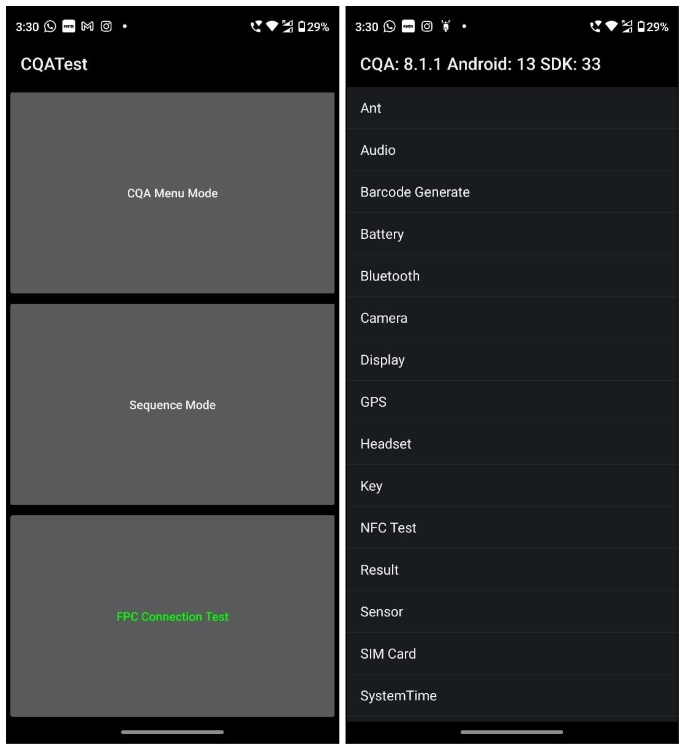
Task: Tap the battery icon showing 29% on left screen
Action: (301, 26)
